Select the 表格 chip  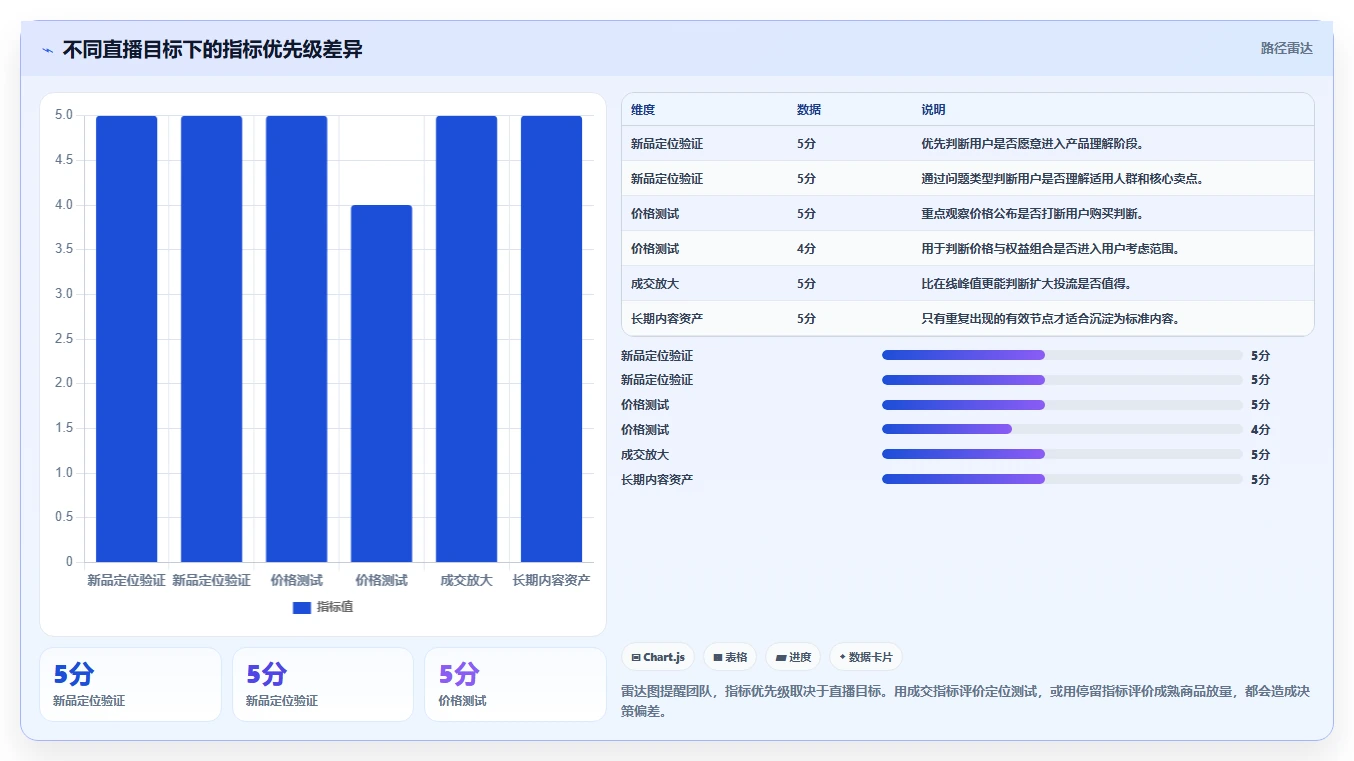coord(730,657)
